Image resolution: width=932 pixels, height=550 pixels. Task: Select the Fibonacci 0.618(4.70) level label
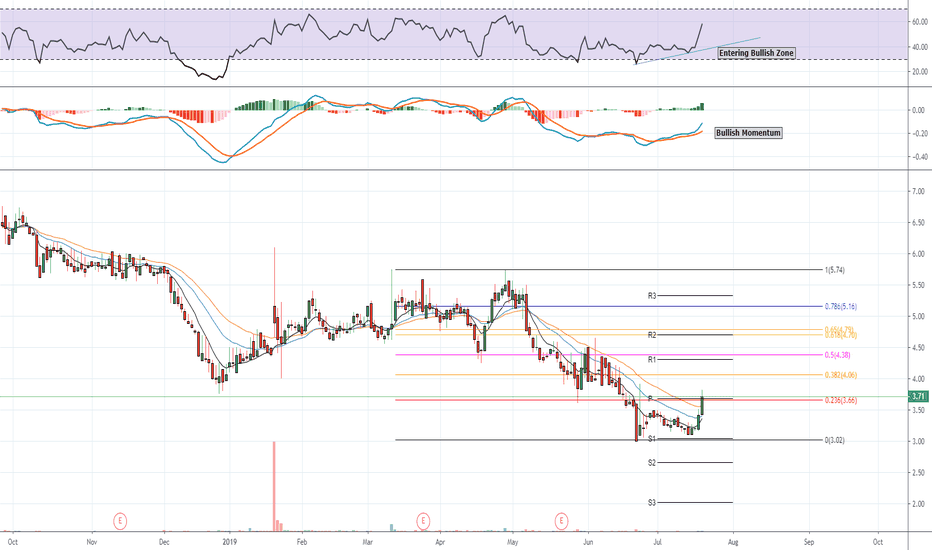[x=840, y=335]
